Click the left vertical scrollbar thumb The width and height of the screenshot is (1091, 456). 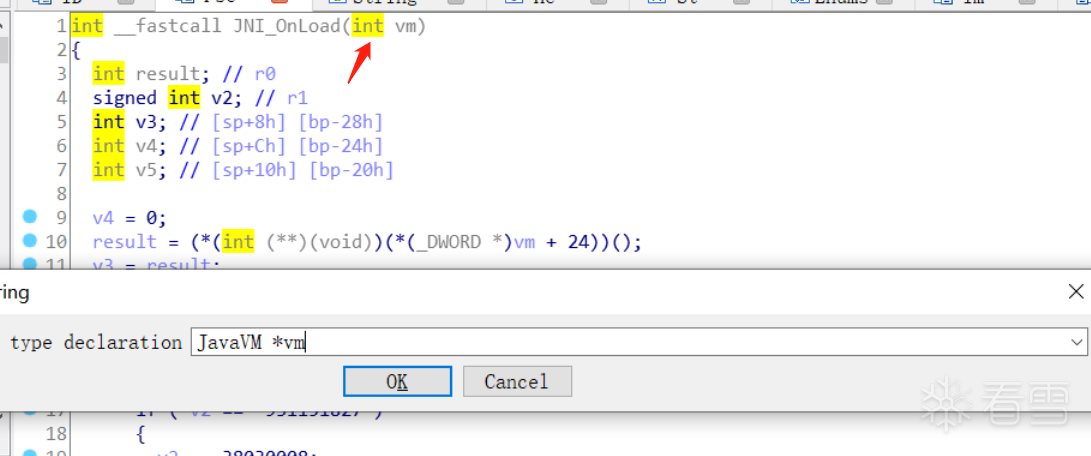coord(3,50)
